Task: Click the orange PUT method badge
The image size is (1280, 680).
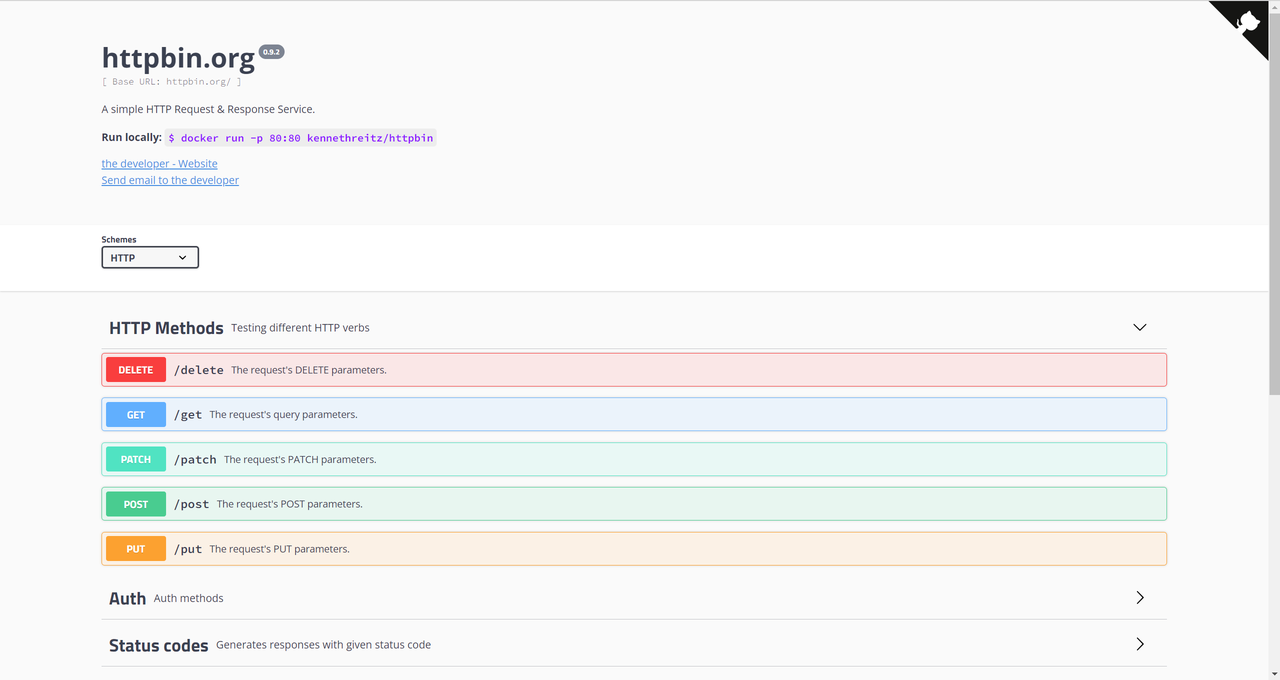Action: point(136,550)
